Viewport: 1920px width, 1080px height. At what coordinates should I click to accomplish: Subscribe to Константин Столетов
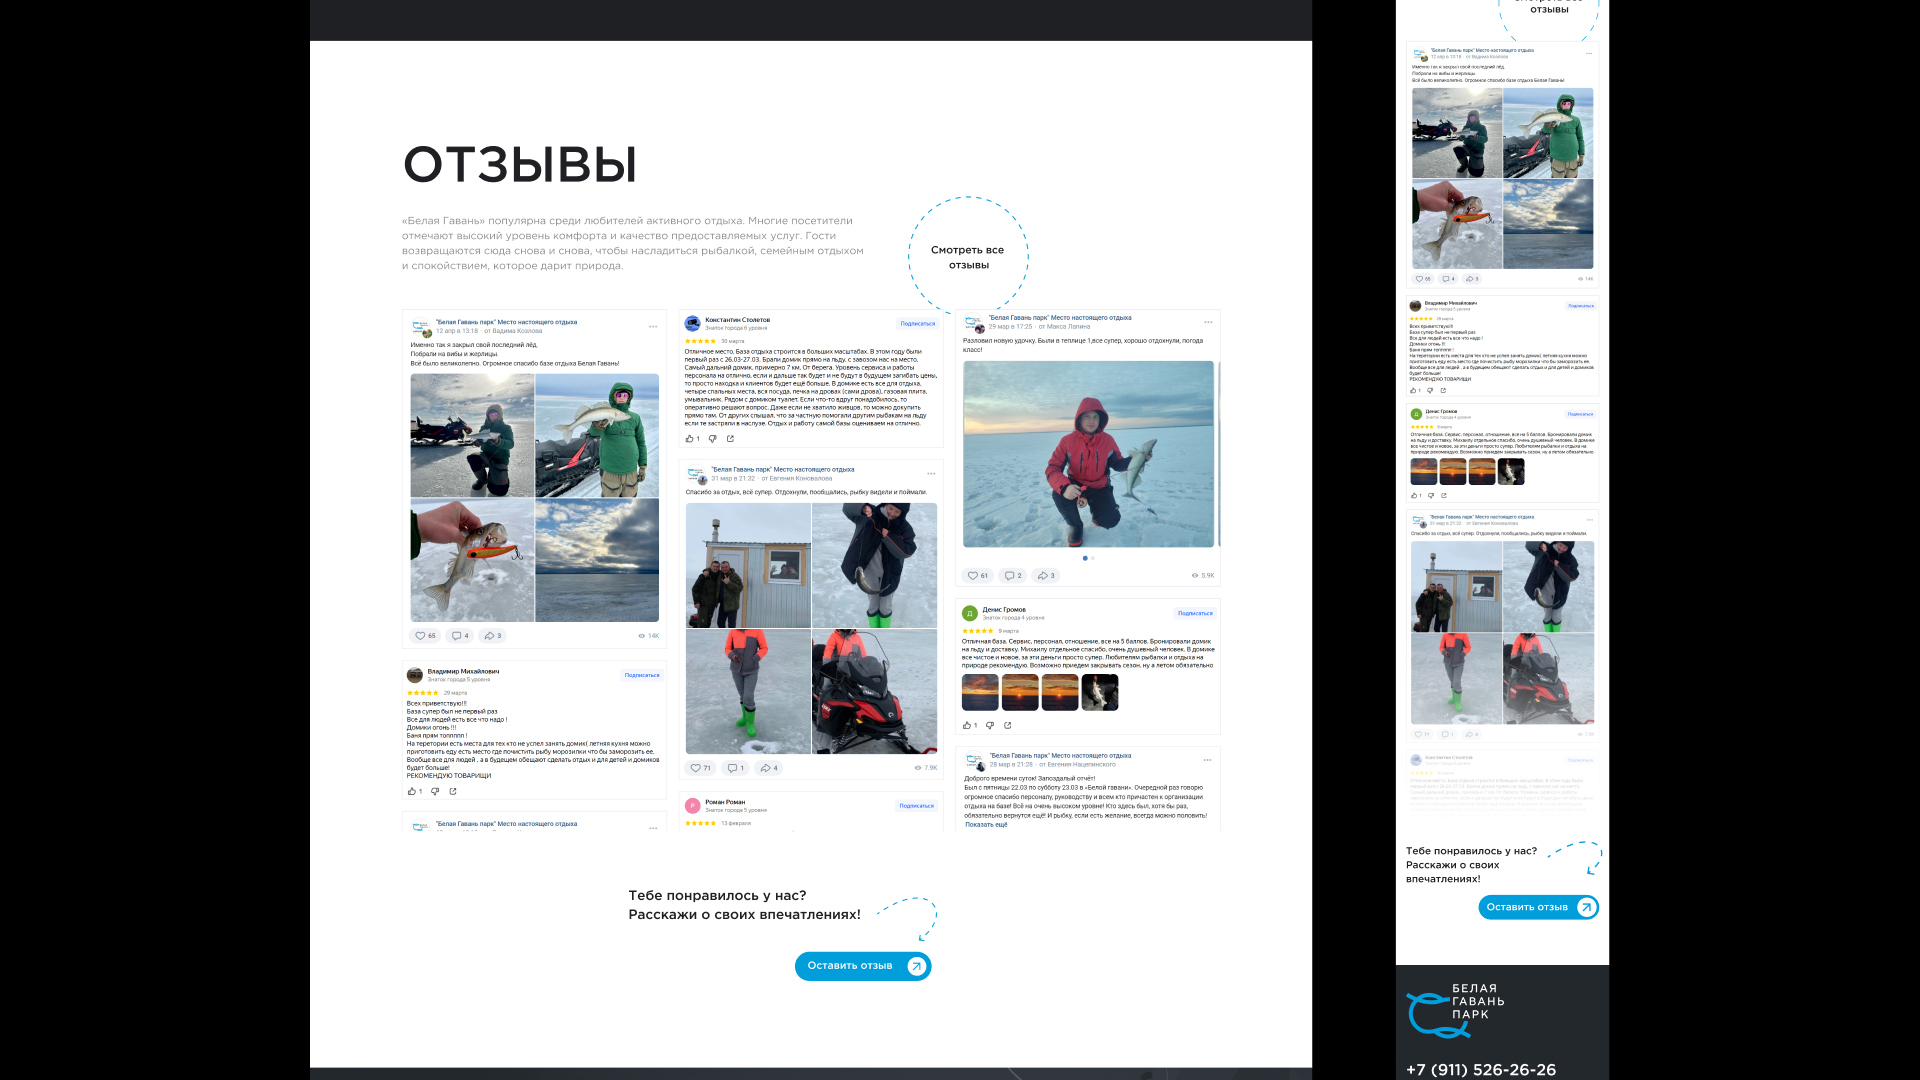(x=917, y=324)
